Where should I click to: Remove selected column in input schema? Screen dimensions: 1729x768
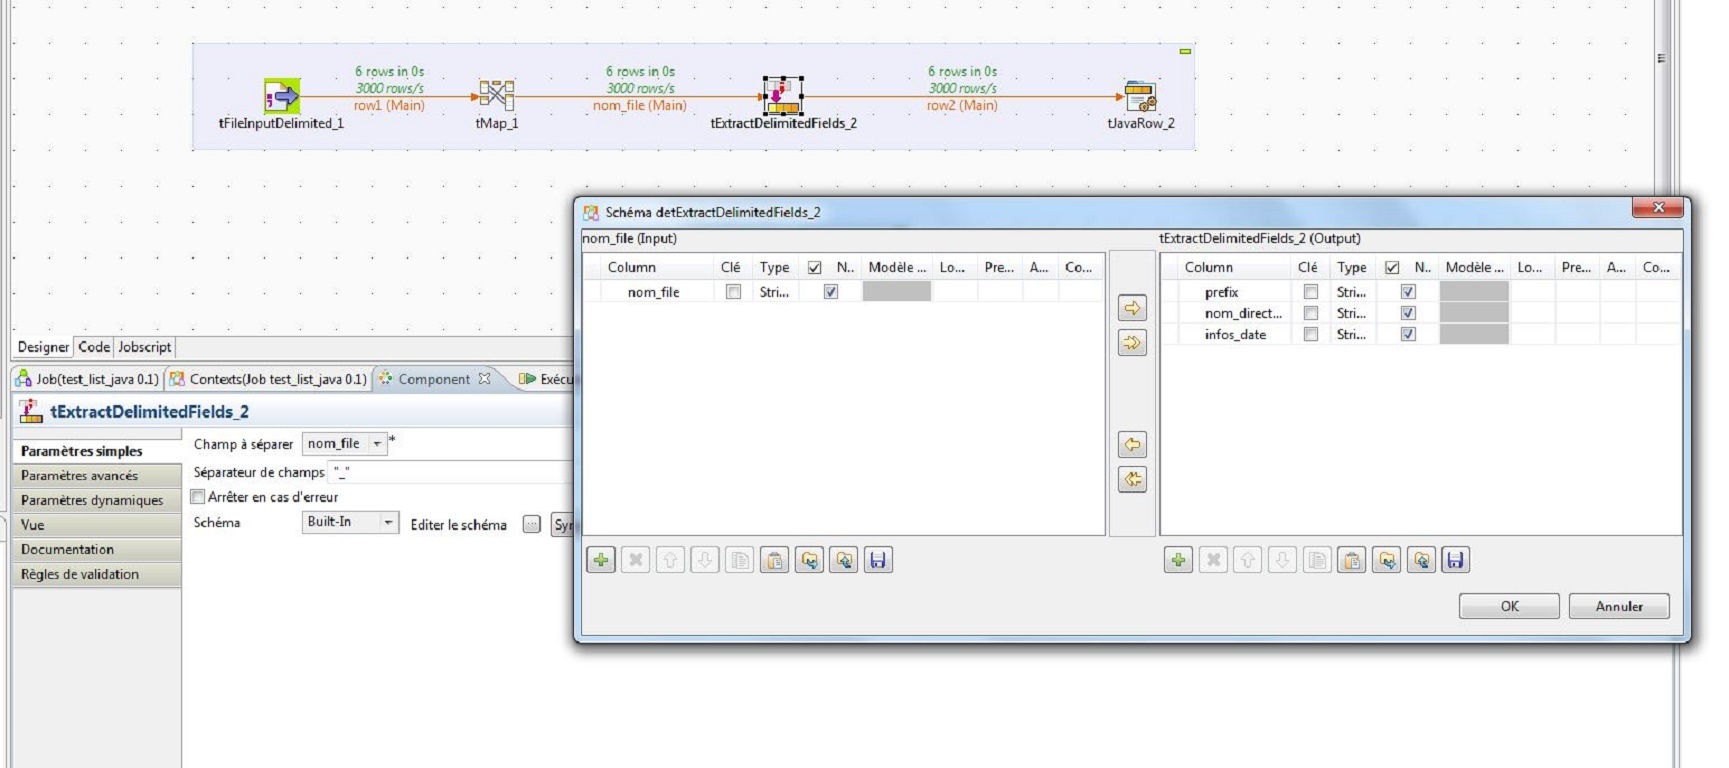(x=635, y=560)
